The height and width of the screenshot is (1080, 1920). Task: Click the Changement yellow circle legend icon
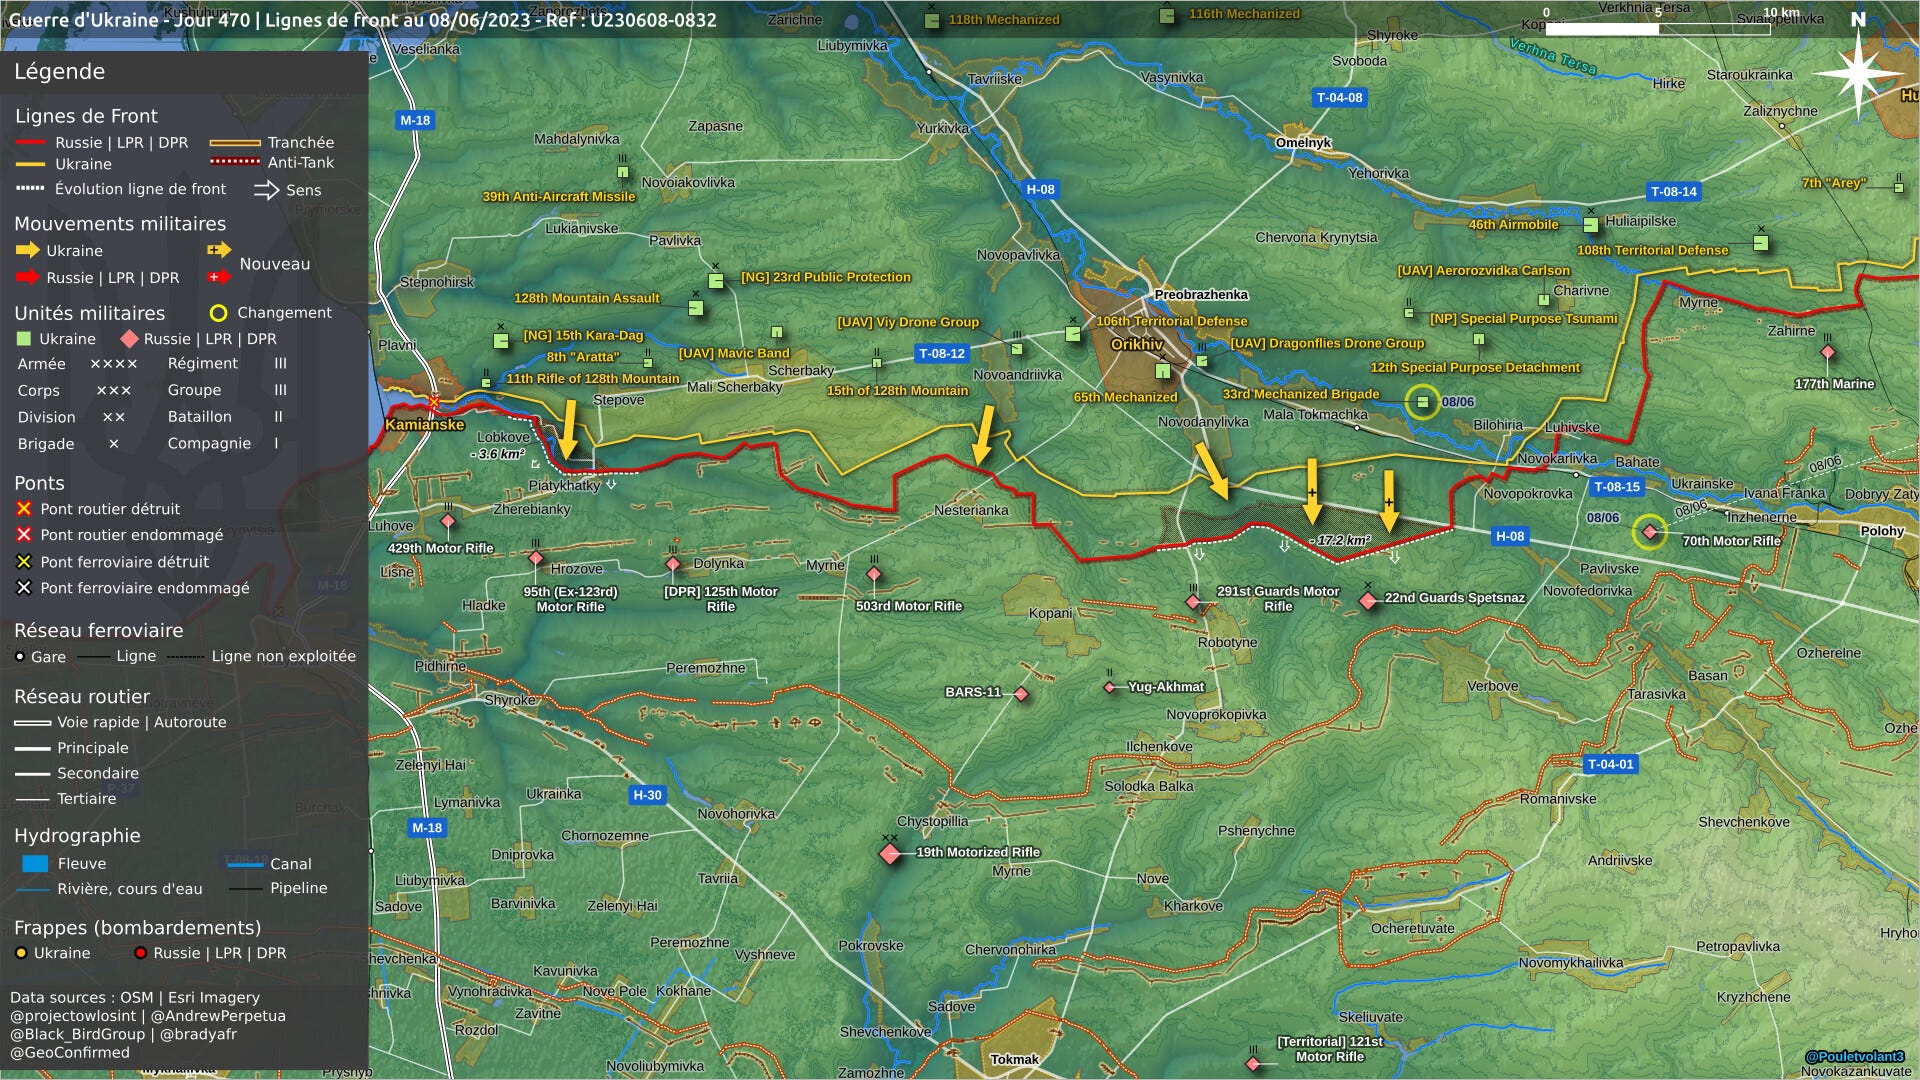[x=218, y=313]
